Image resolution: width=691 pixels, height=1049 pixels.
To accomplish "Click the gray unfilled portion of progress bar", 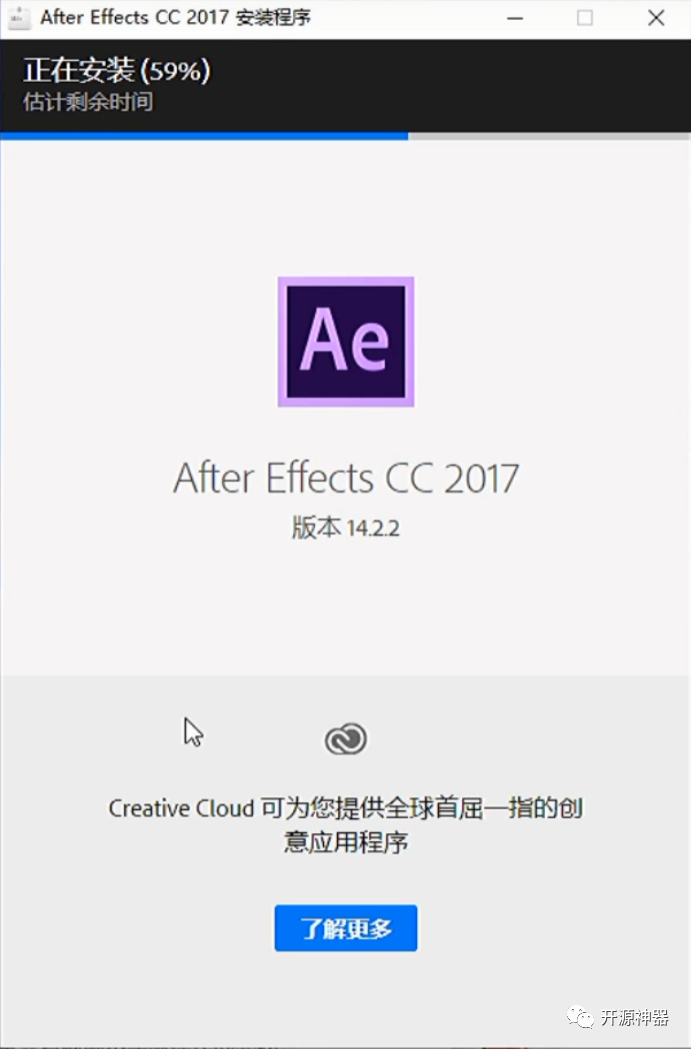I will point(549,136).
